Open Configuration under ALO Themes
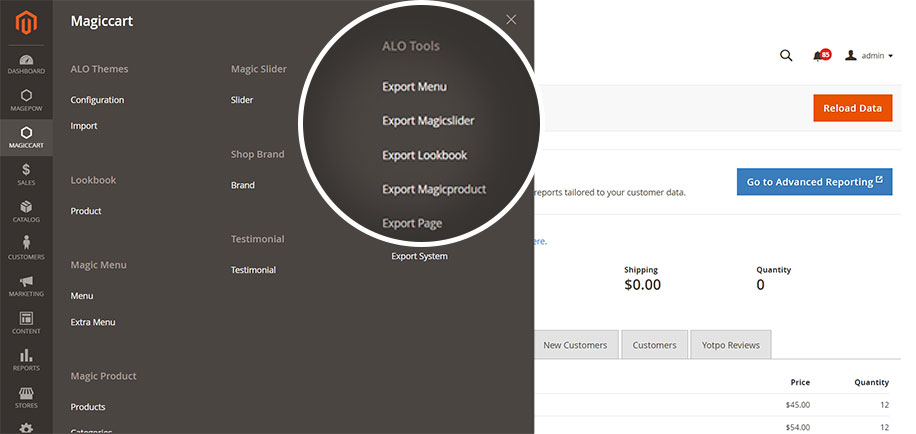 coord(97,100)
